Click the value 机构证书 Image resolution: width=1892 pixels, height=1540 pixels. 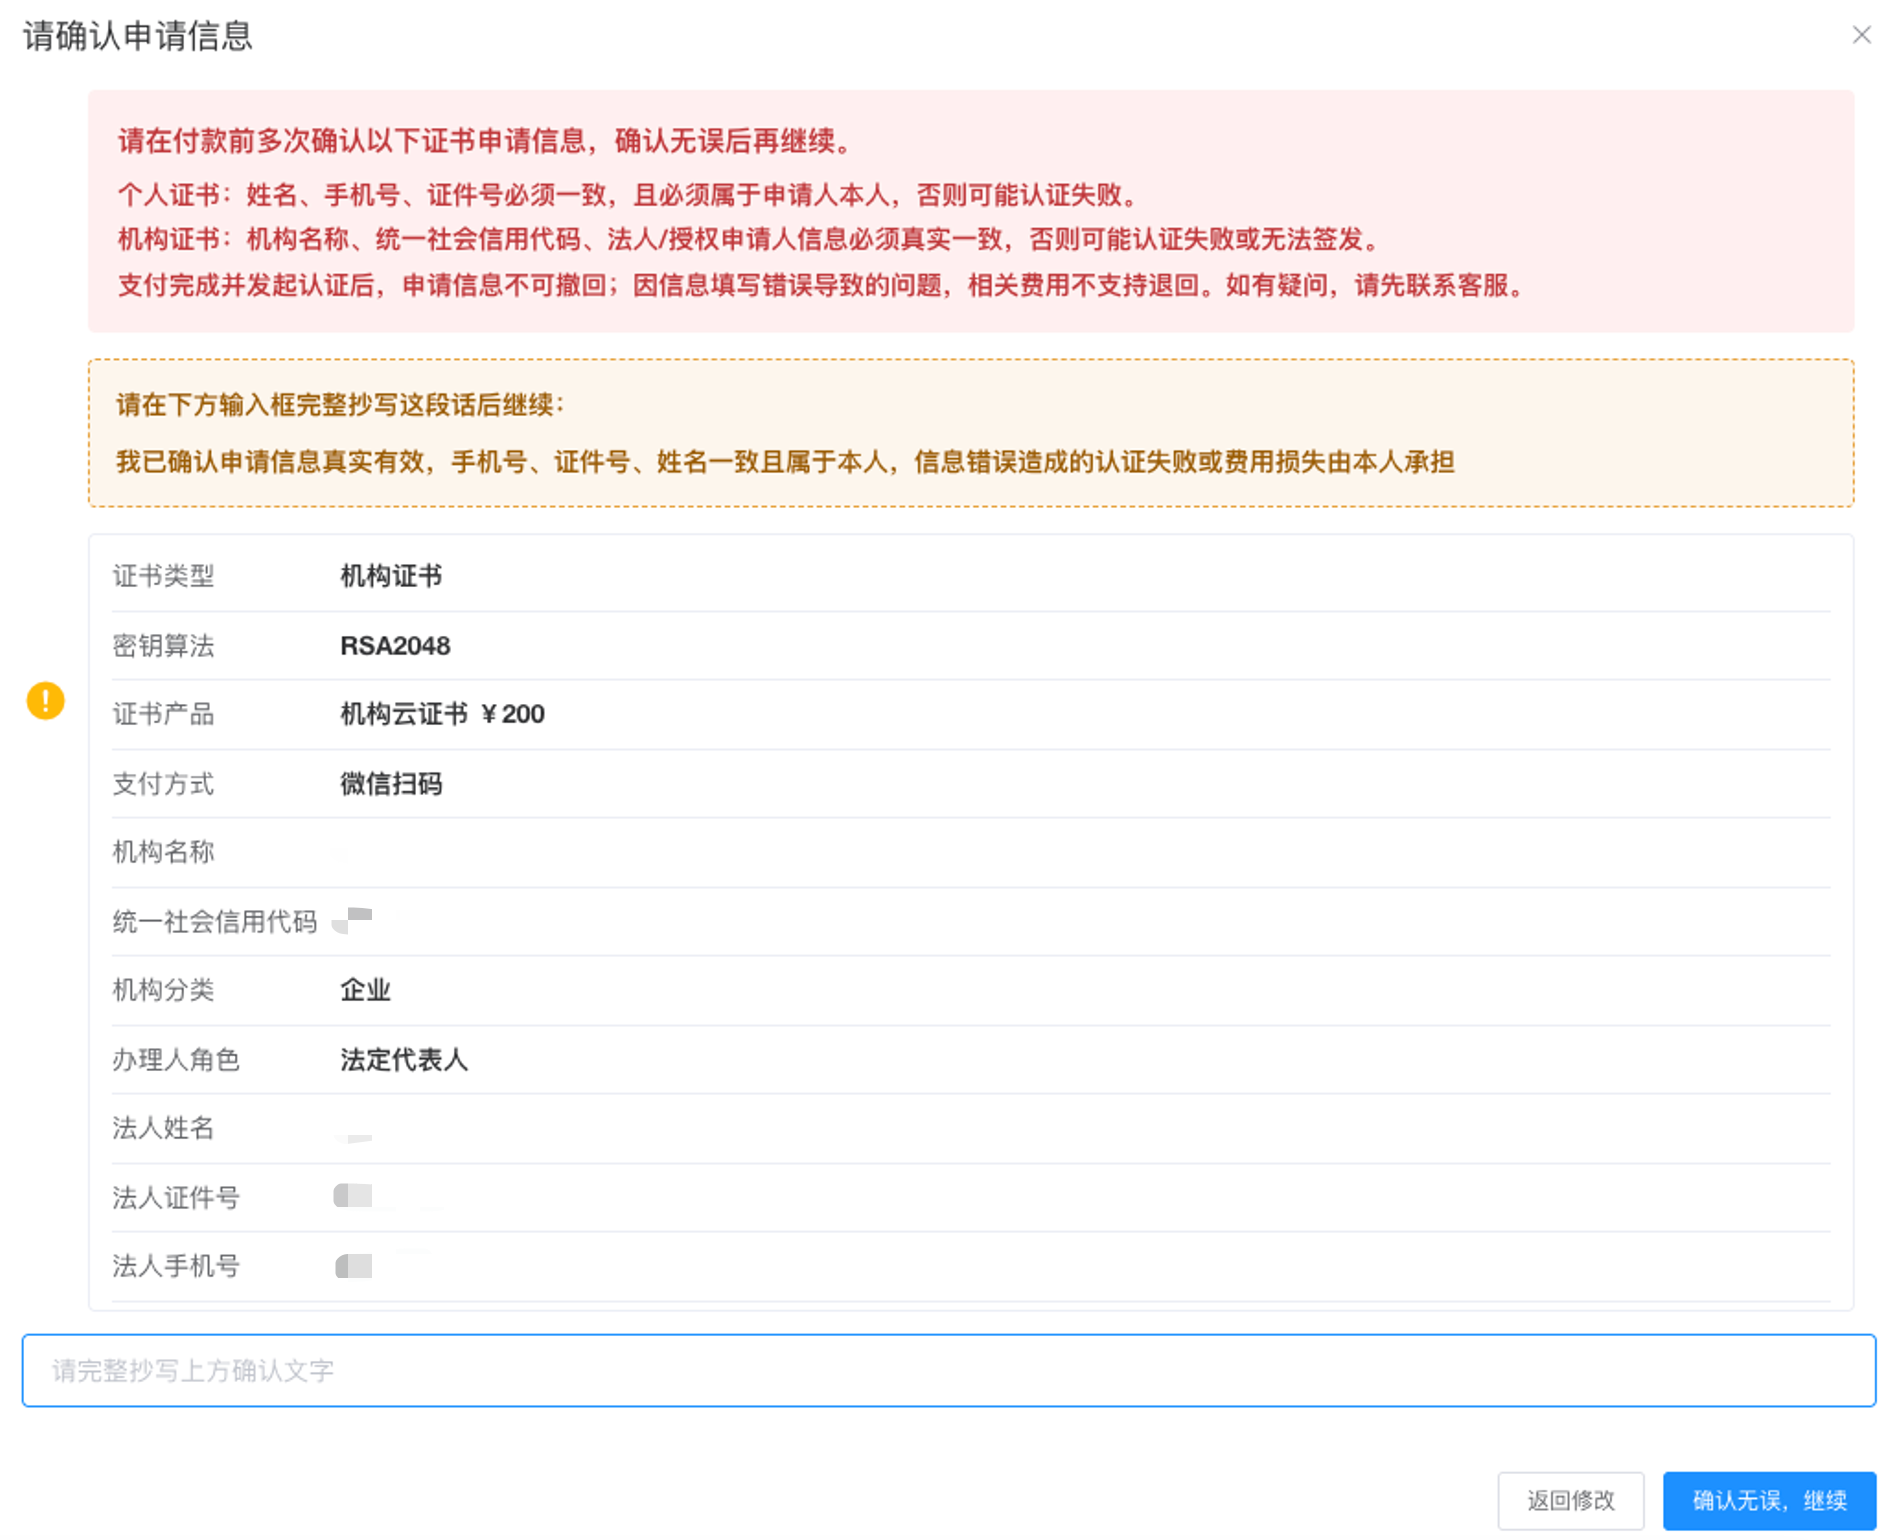tap(391, 576)
